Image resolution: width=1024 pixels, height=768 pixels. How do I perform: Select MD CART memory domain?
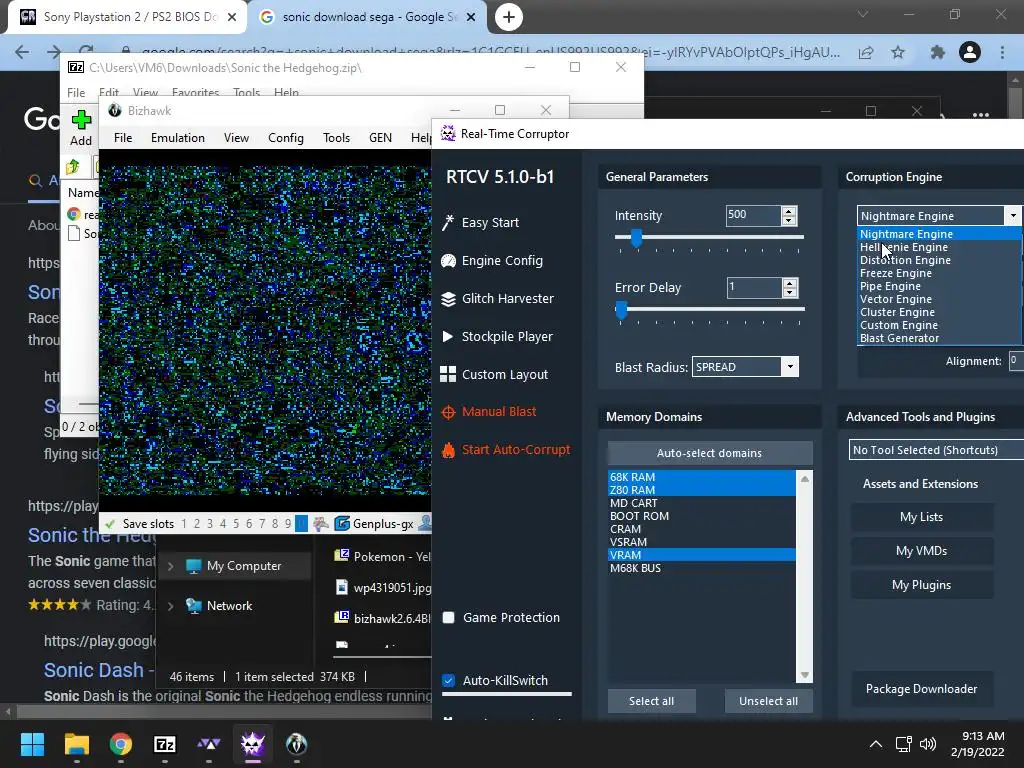pyautogui.click(x=701, y=503)
